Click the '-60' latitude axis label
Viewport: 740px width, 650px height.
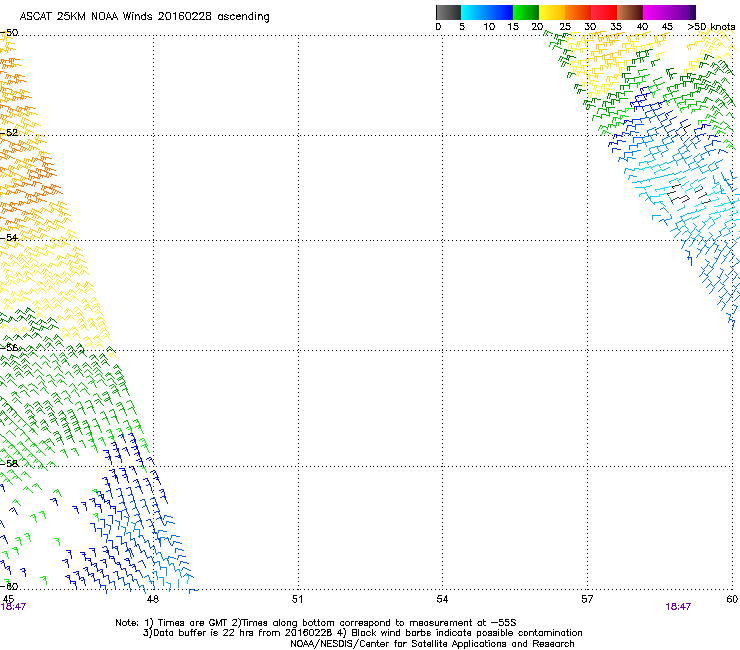pyautogui.click(x=9, y=587)
